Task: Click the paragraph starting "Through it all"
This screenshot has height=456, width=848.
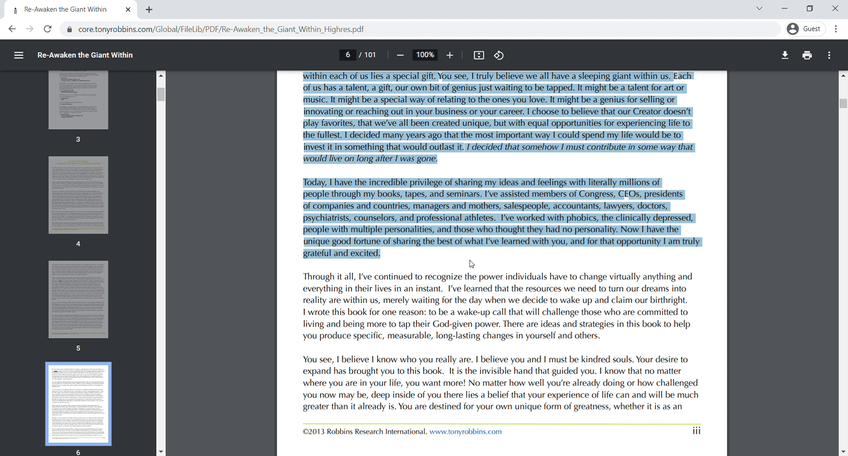Action: tap(498, 306)
